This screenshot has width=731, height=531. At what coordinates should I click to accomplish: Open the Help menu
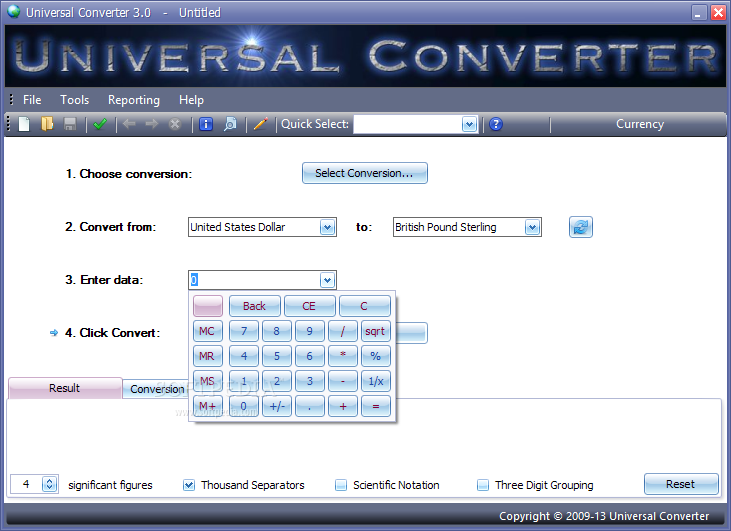click(191, 100)
